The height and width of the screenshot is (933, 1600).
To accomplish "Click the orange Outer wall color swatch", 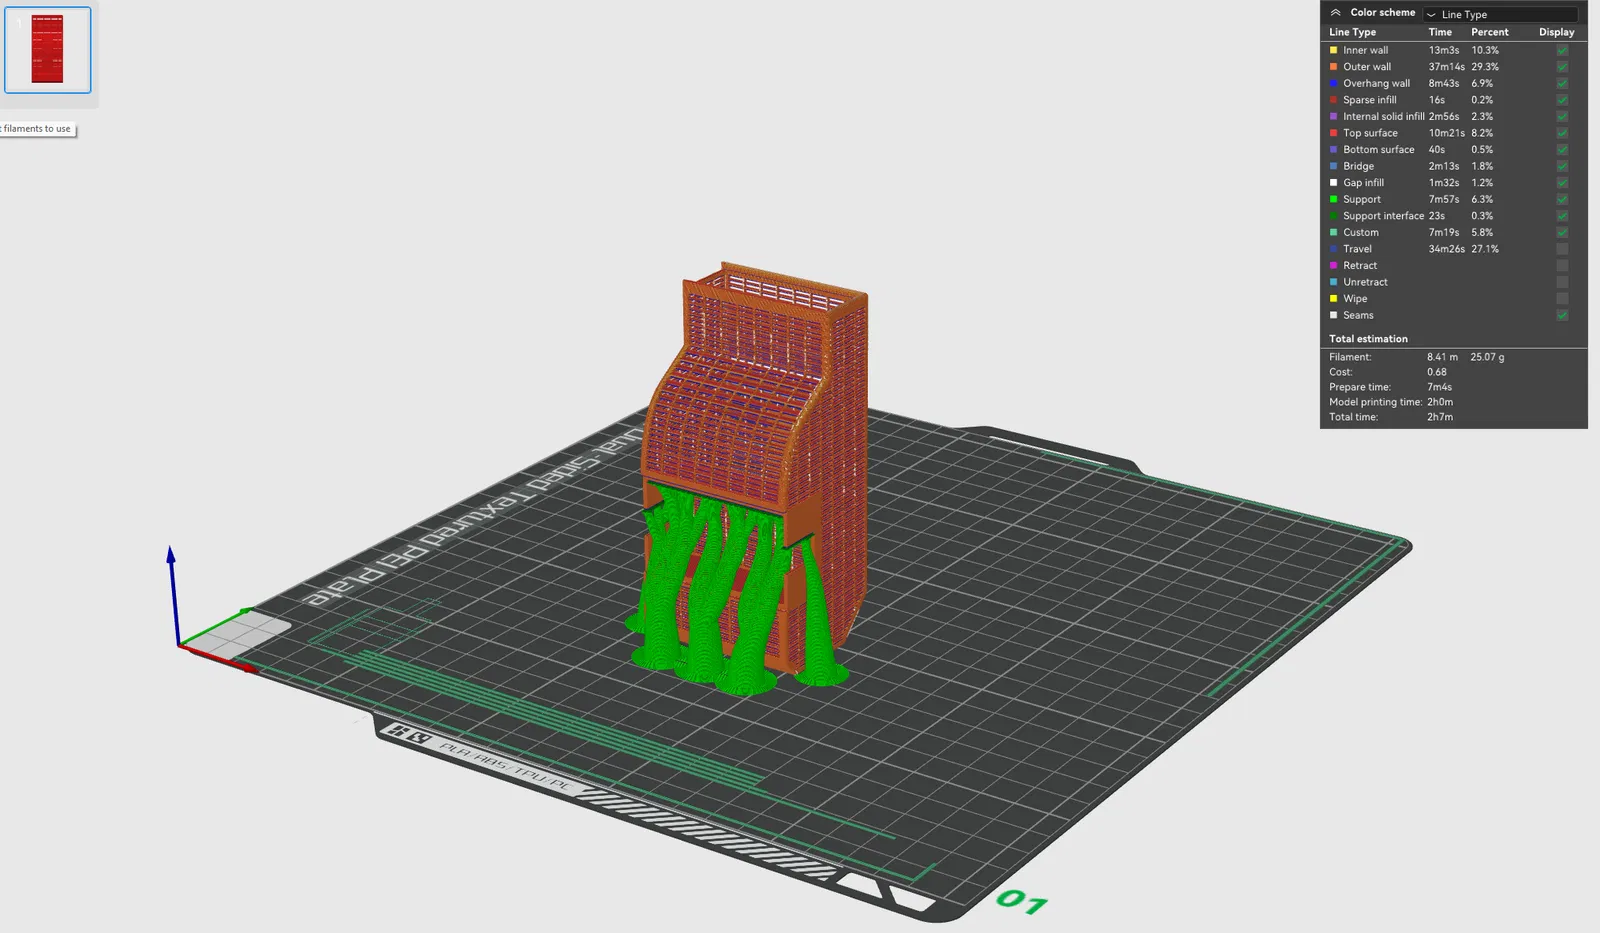I will pyautogui.click(x=1333, y=67).
